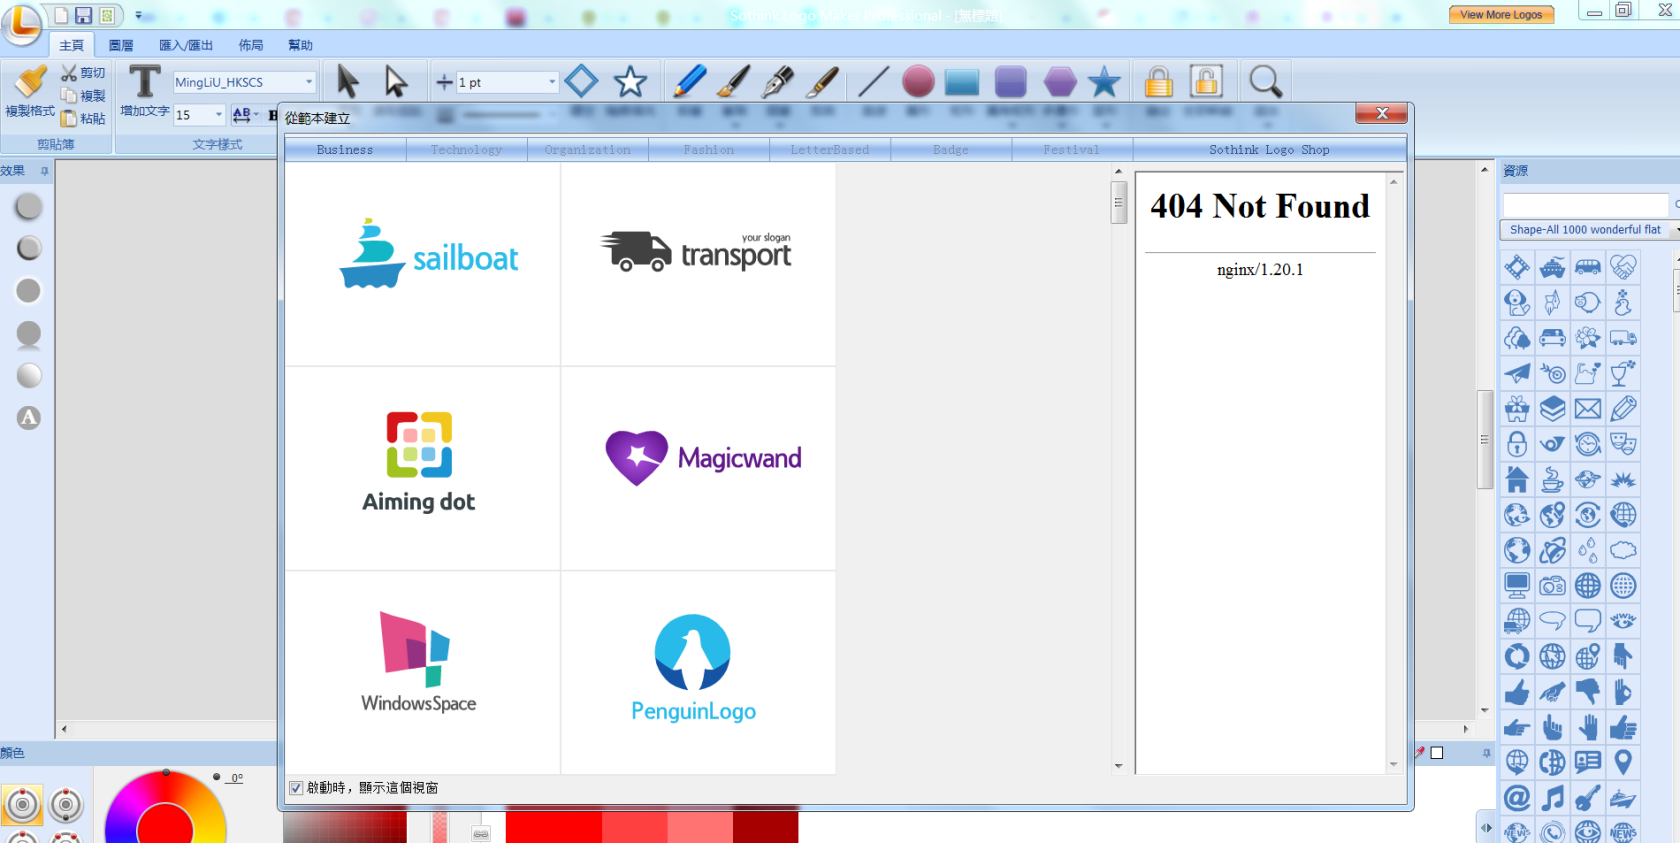Select the red ellipse shape tool
Screen dimensions: 1680x843
pos(917,82)
